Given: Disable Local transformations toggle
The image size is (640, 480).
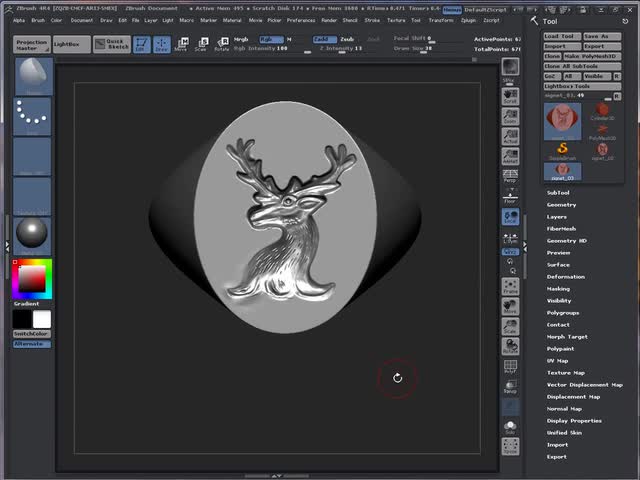Looking at the screenshot, I should click(510, 217).
